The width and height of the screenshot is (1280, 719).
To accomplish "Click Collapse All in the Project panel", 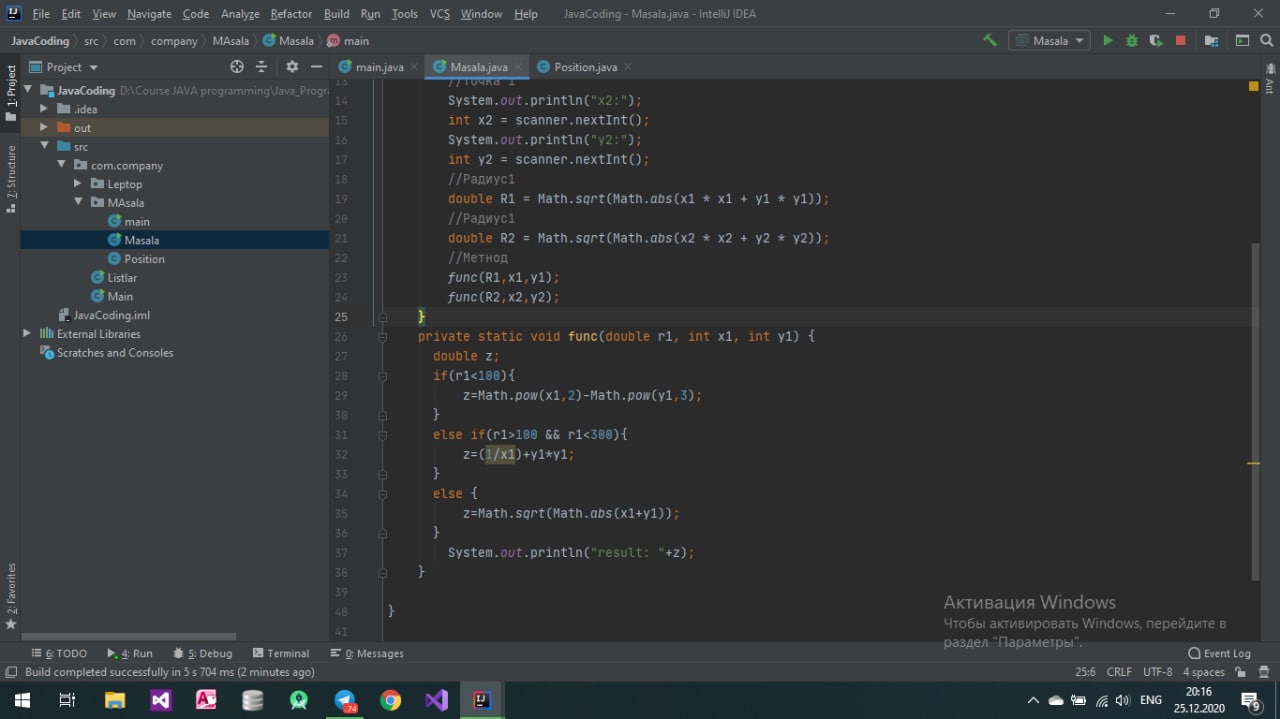I will click(262, 67).
